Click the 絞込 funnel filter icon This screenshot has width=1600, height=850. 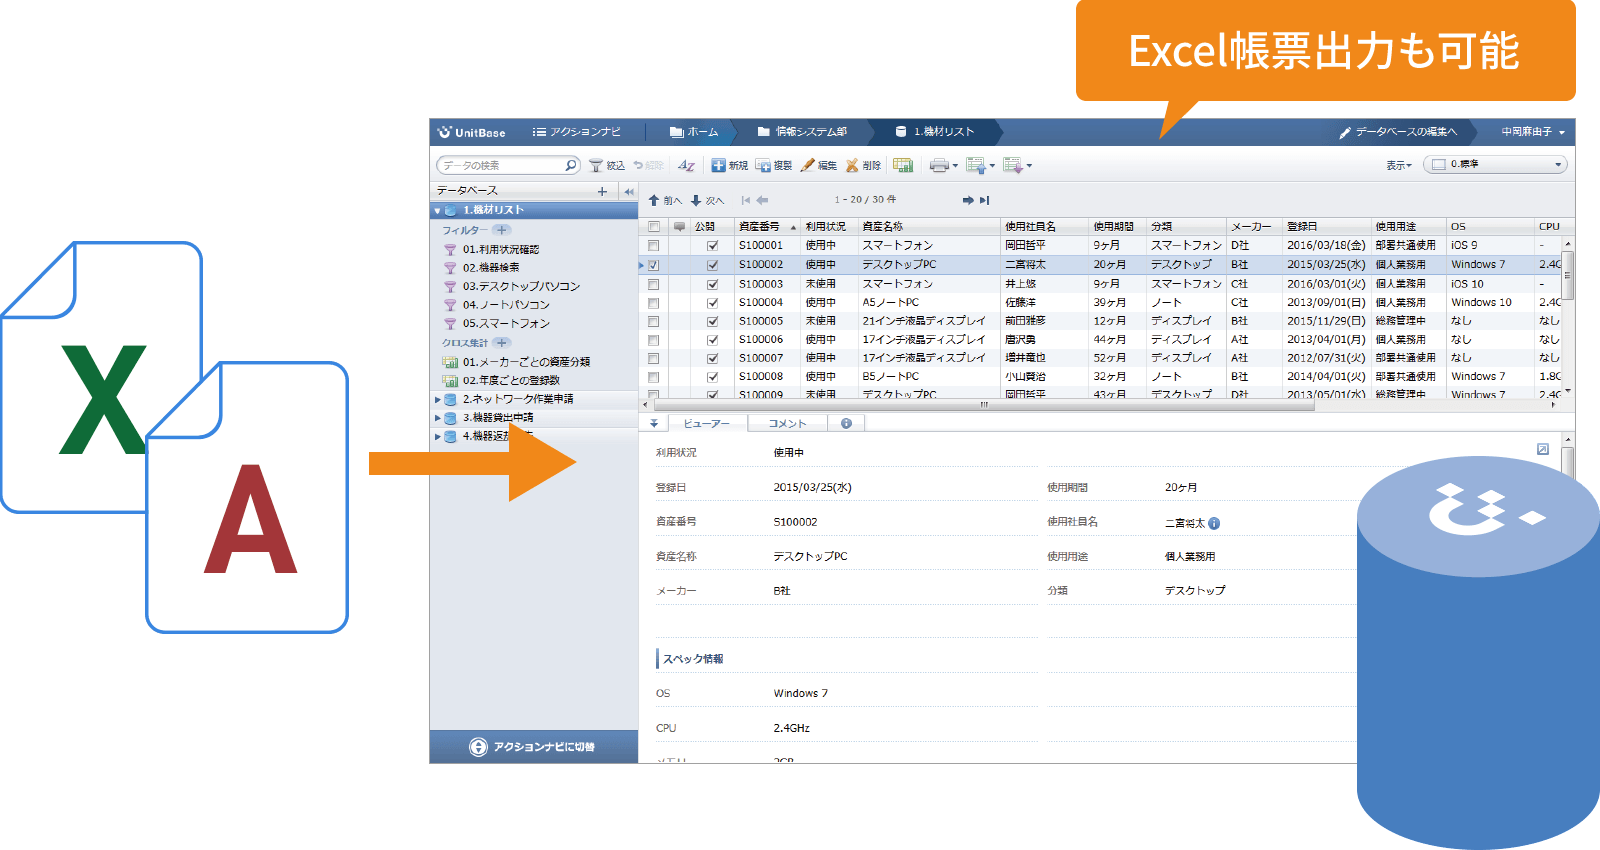pos(596,166)
